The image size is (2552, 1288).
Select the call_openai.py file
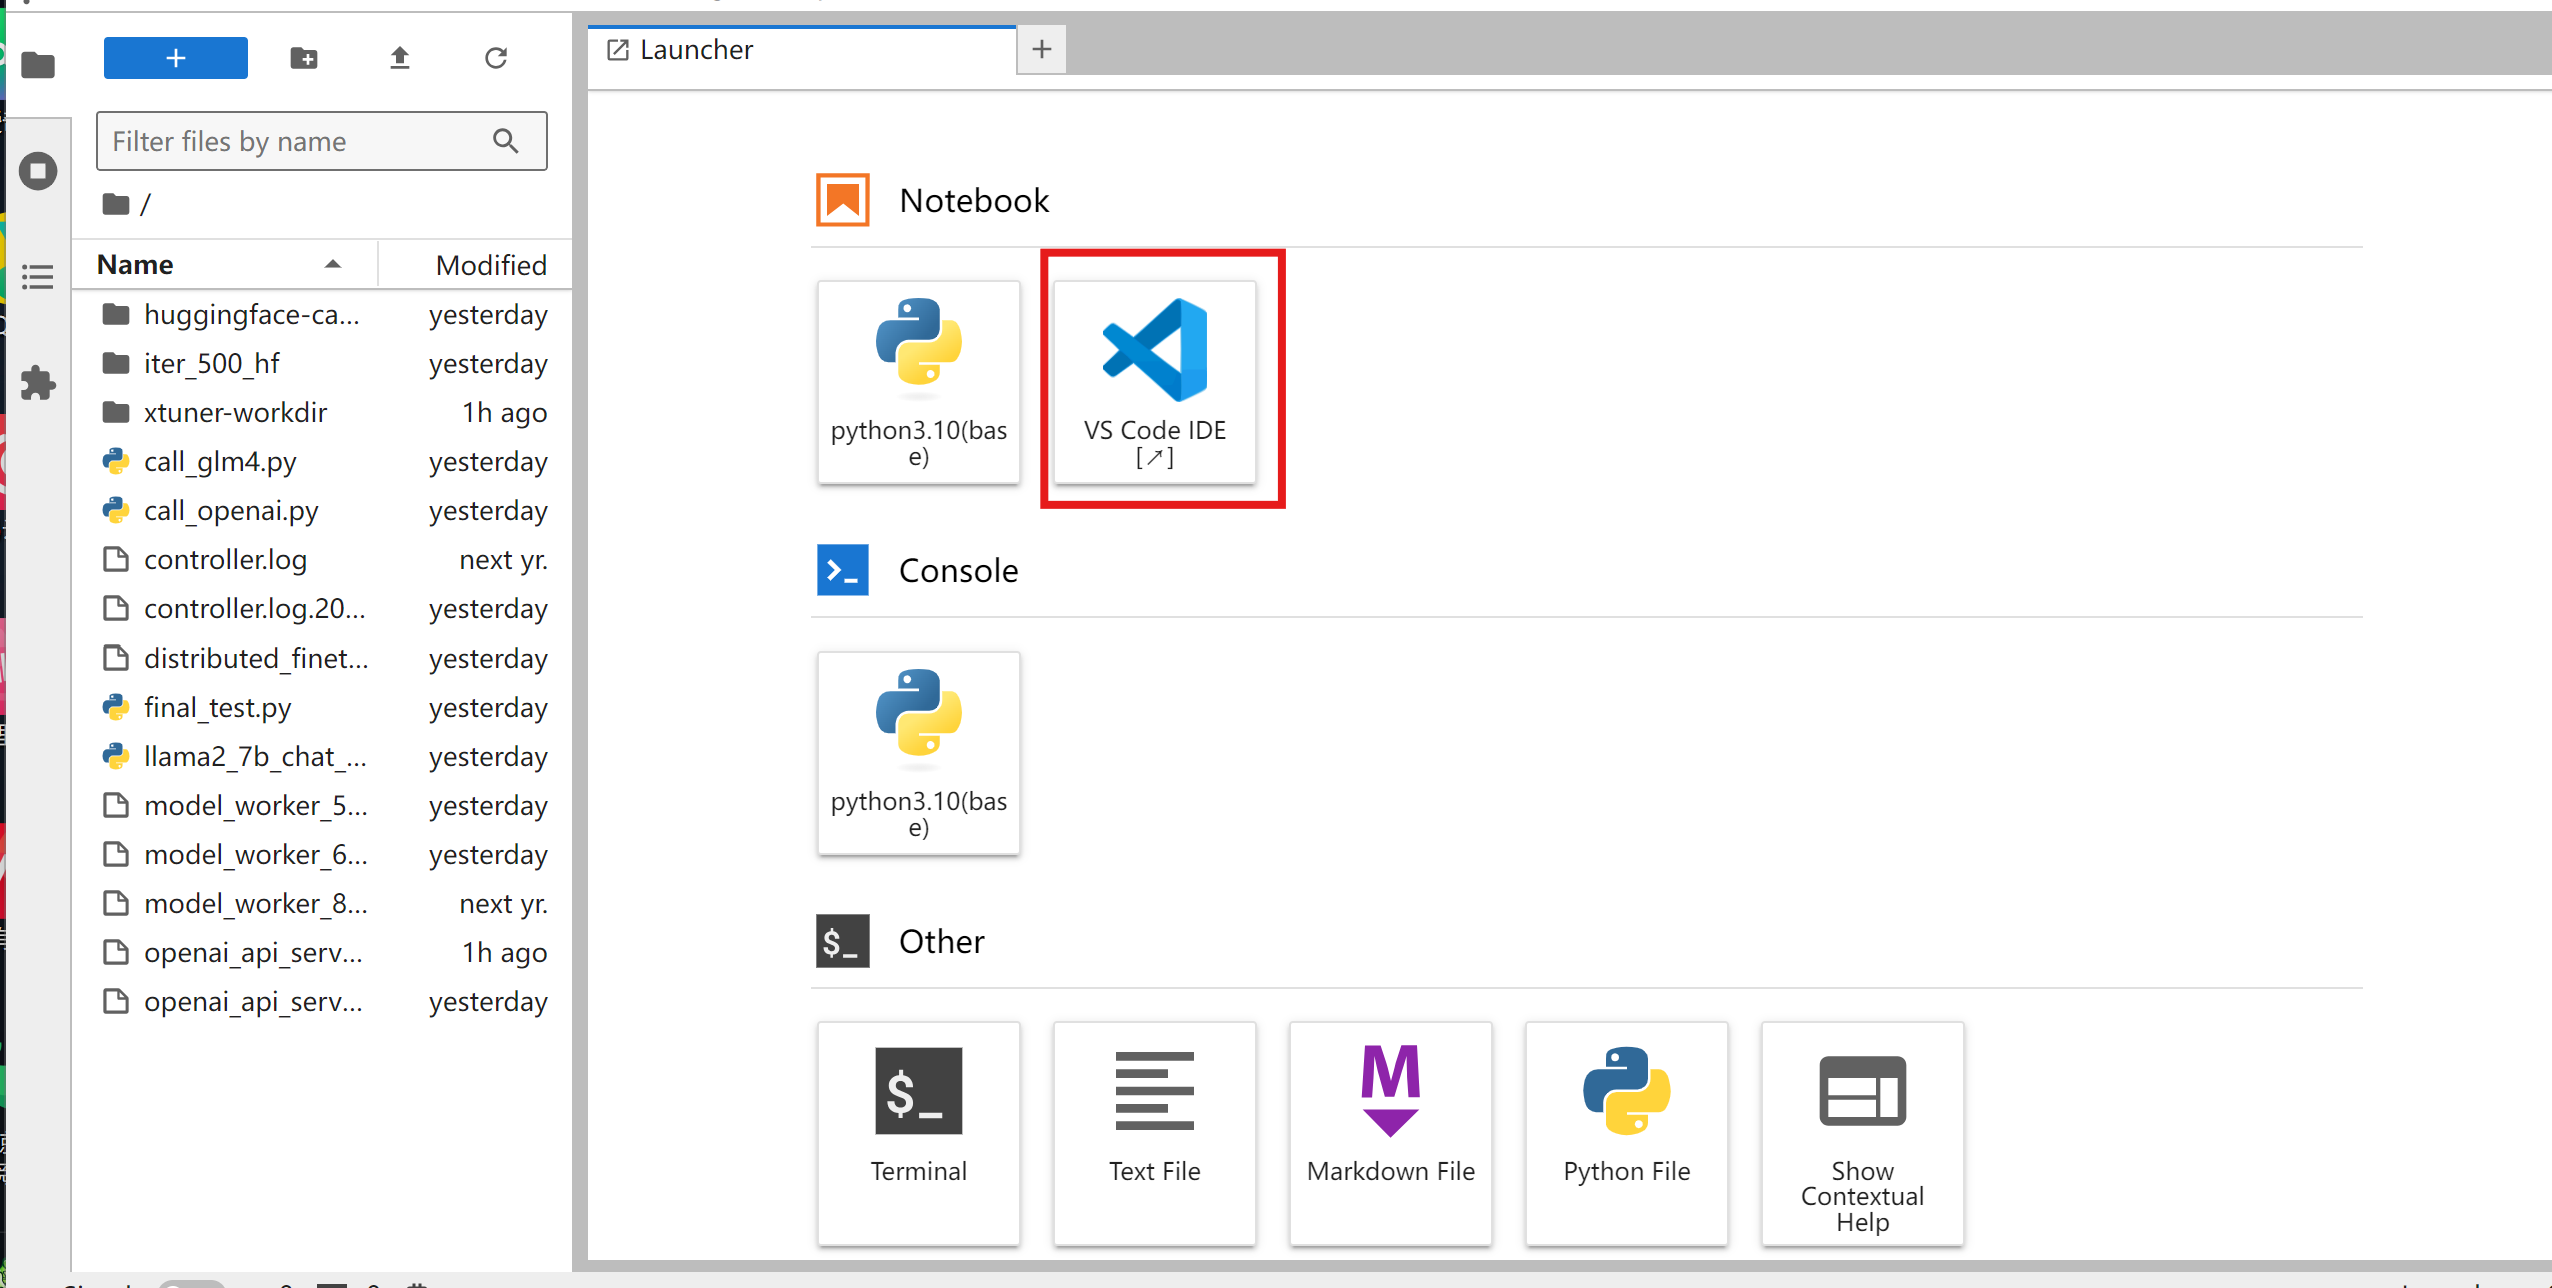324,511
